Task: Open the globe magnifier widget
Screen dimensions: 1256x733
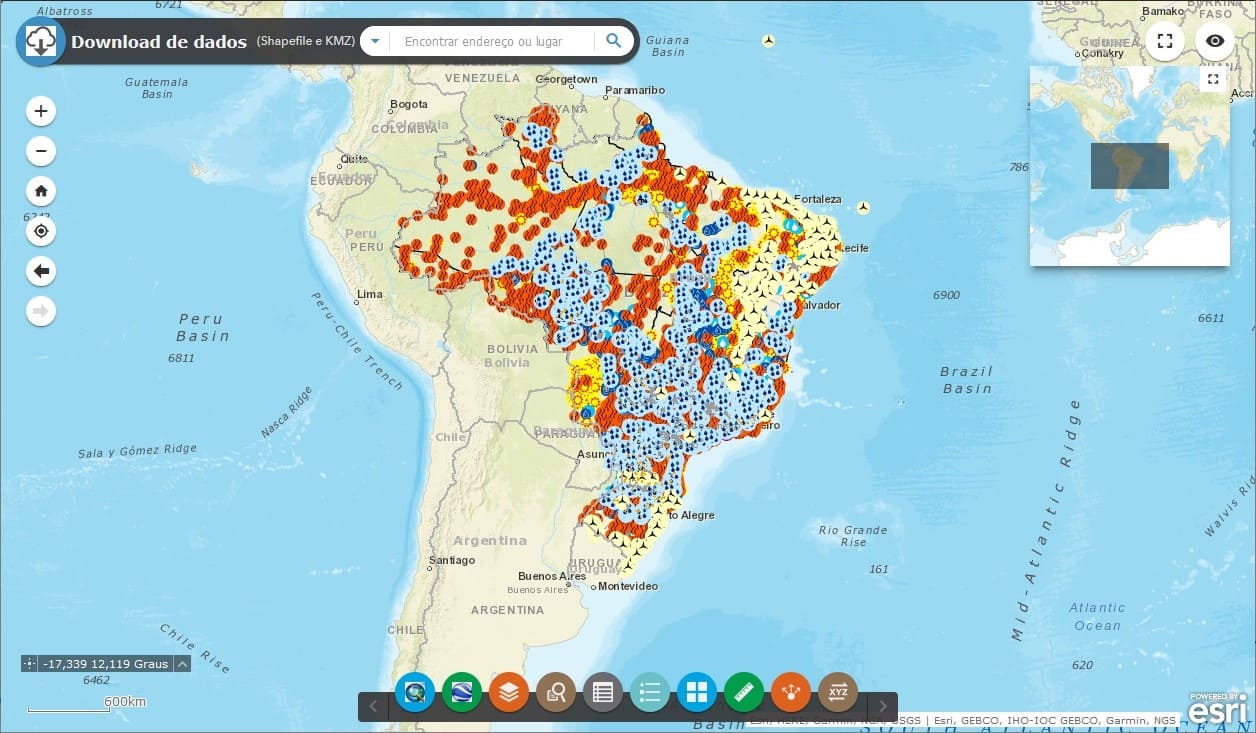Action: coord(415,692)
